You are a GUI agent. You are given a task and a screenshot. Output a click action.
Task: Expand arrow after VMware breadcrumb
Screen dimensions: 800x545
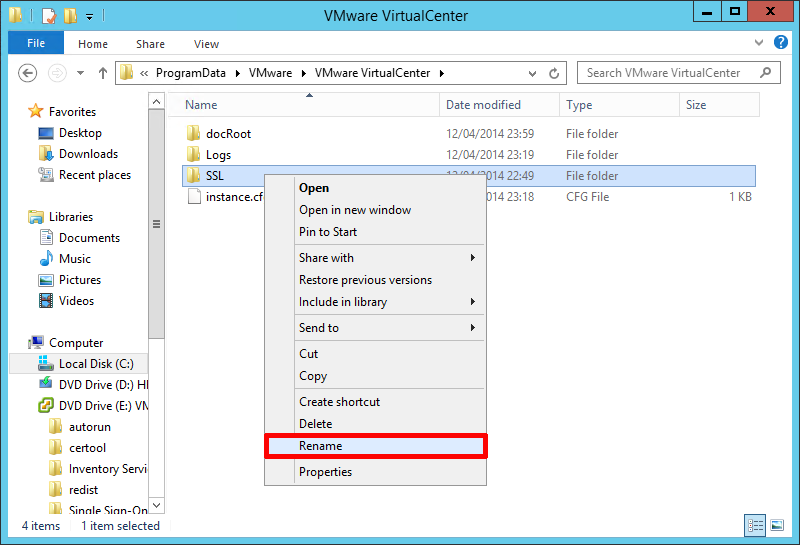[x=304, y=73]
